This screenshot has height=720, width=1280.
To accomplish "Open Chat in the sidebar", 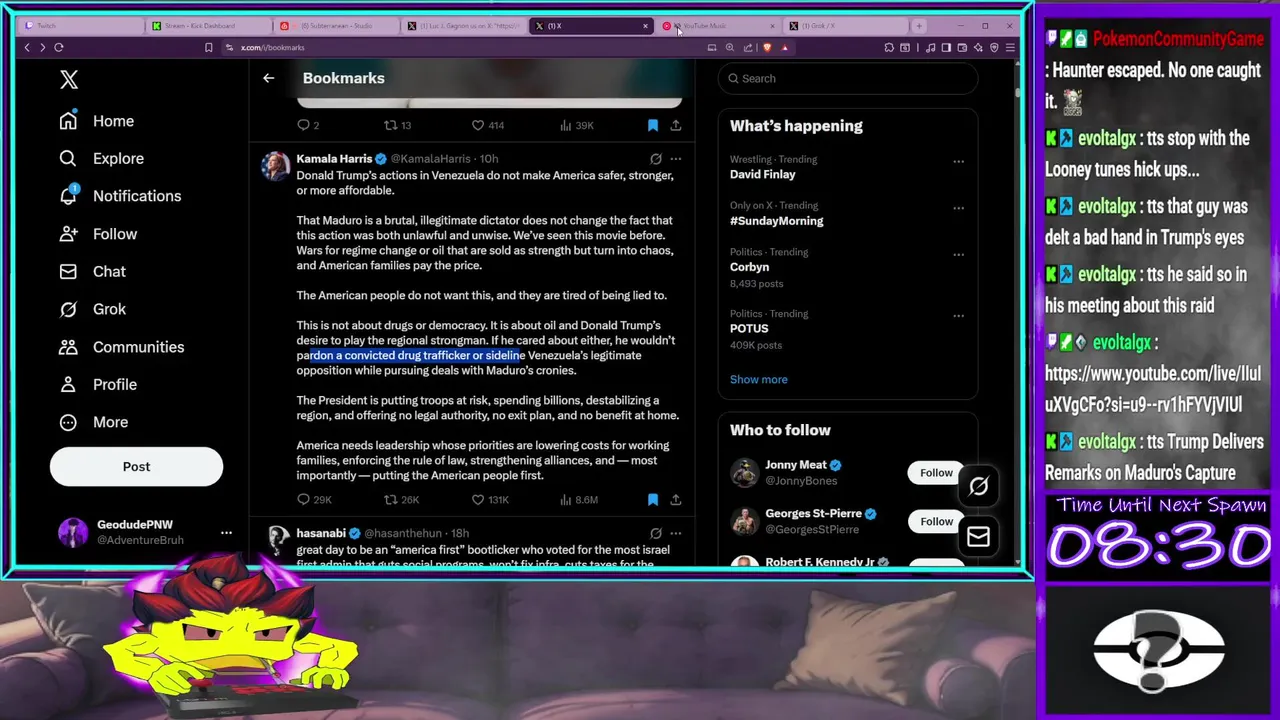I will (92, 271).
